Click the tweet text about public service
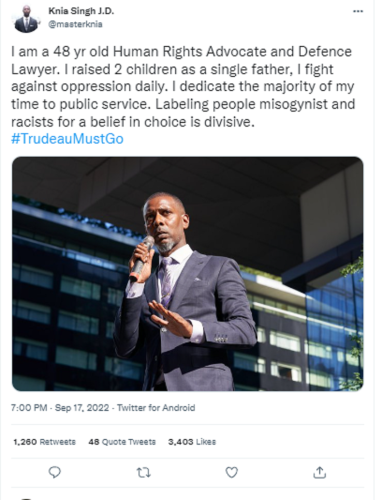This screenshot has width=382, height=500. coord(183,87)
